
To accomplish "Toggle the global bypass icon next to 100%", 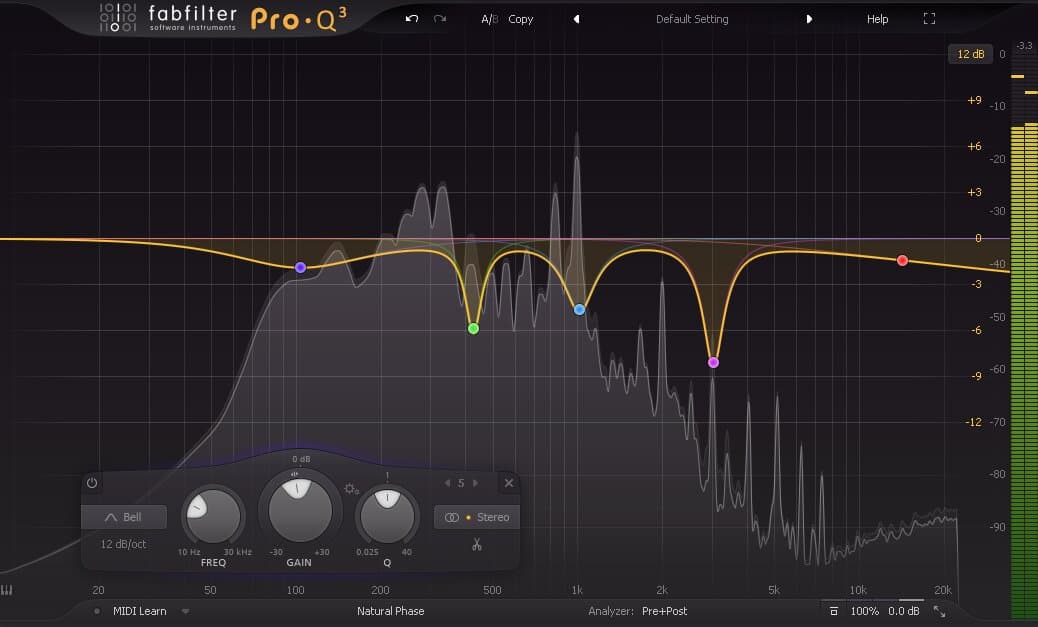I will tap(834, 611).
